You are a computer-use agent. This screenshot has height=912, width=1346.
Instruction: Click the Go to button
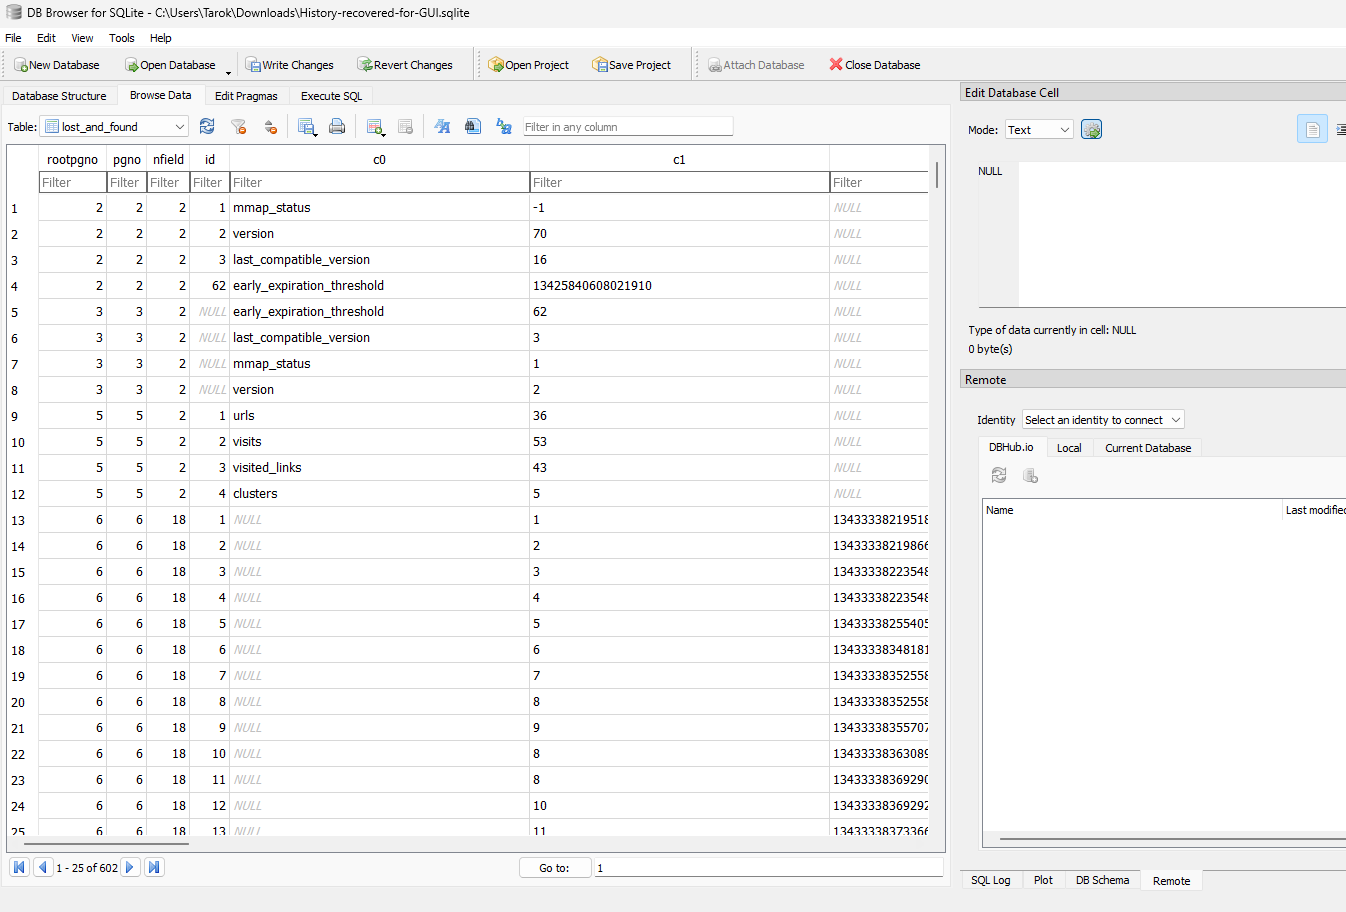pos(554,868)
